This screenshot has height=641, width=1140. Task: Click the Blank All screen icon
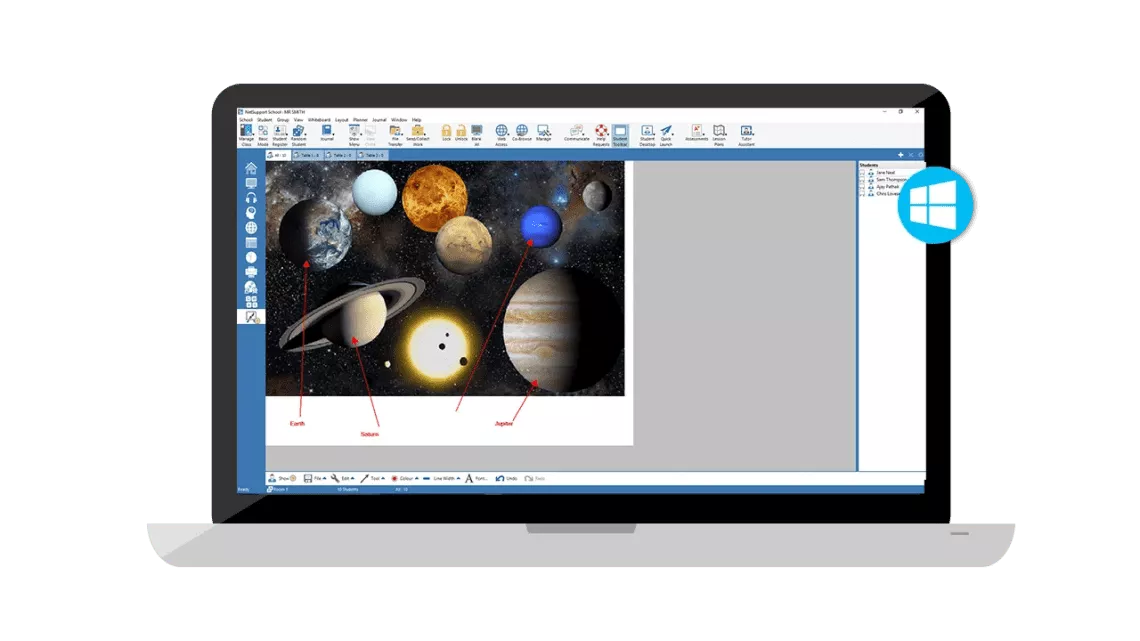[x=476, y=131]
